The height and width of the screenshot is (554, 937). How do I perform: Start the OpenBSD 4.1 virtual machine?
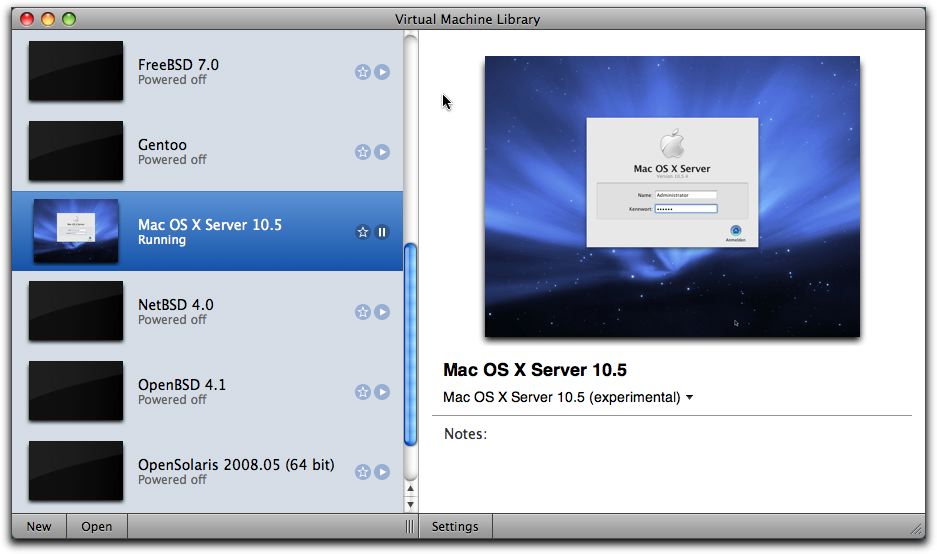coord(382,392)
